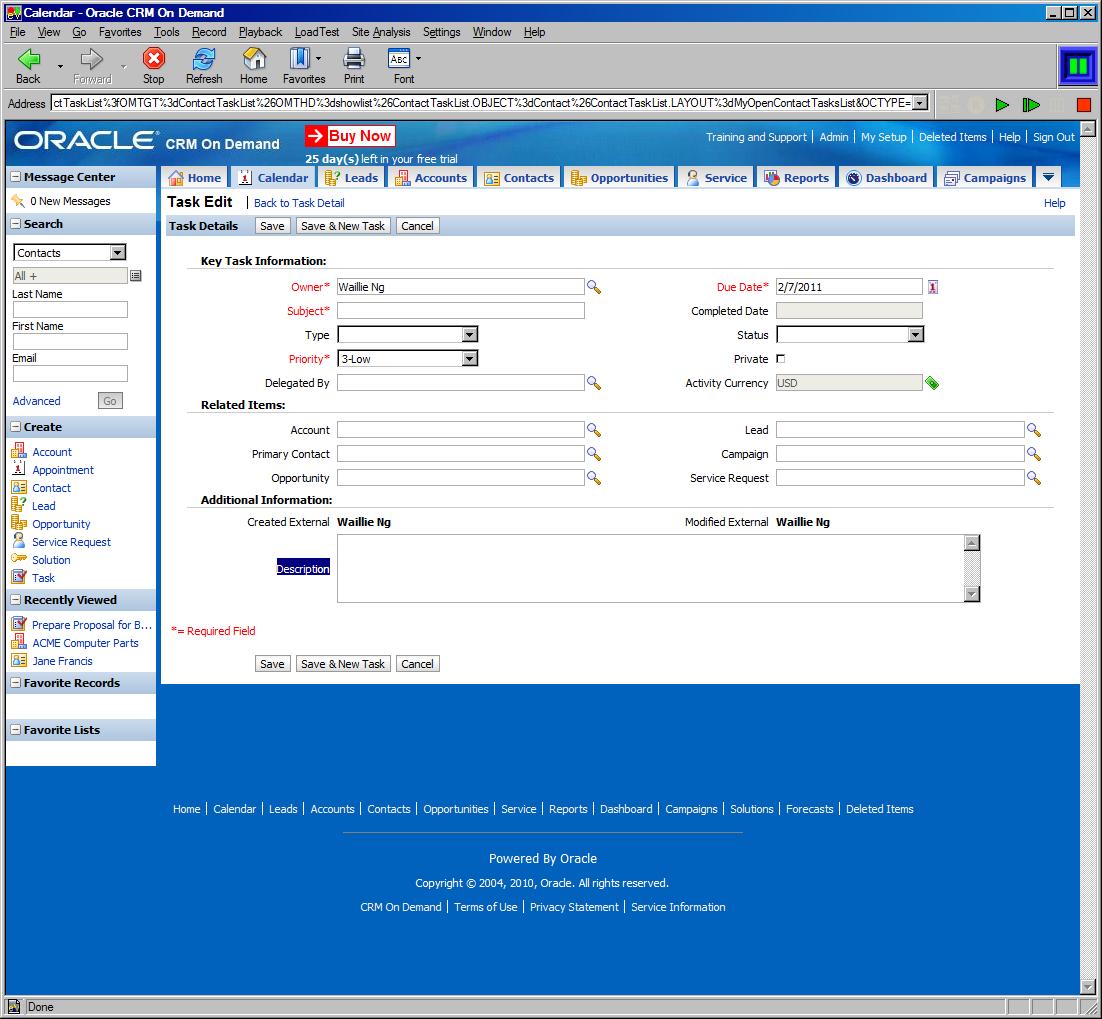
Task: Open the Due Date calendar picker
Action: pyautogui.click(x=933, y=287)
